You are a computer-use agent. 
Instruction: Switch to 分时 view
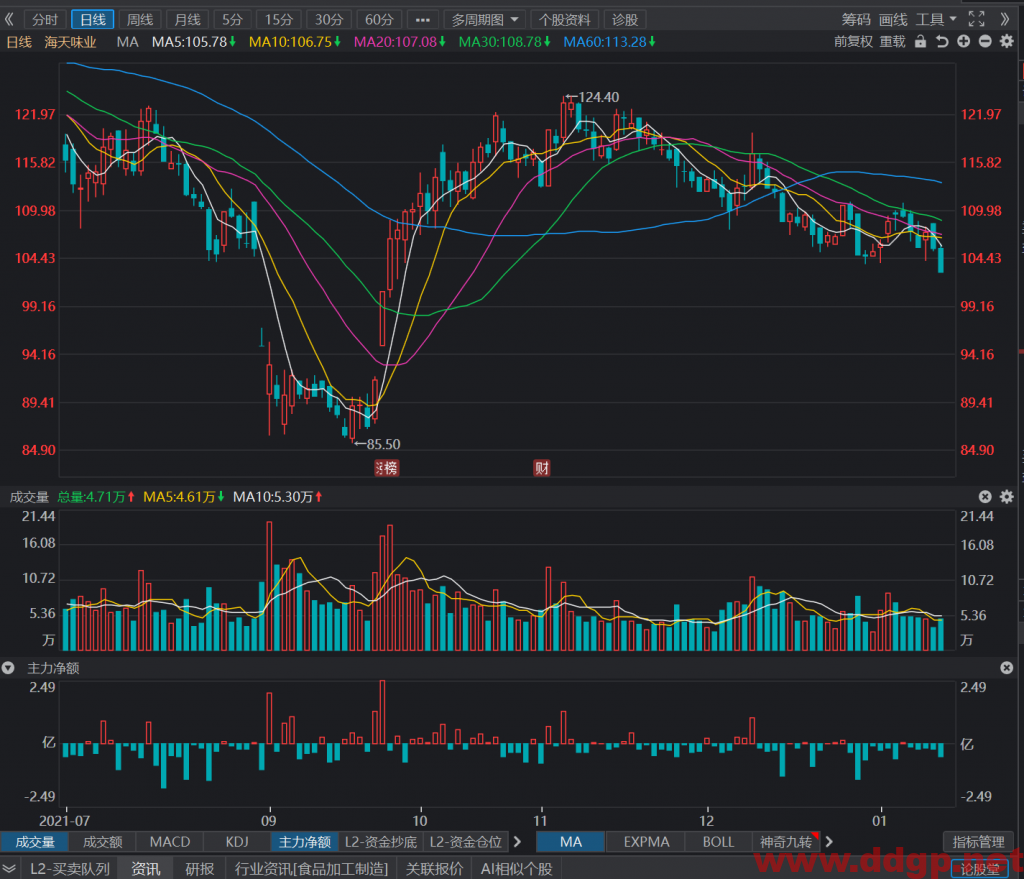tap(45, 20)
